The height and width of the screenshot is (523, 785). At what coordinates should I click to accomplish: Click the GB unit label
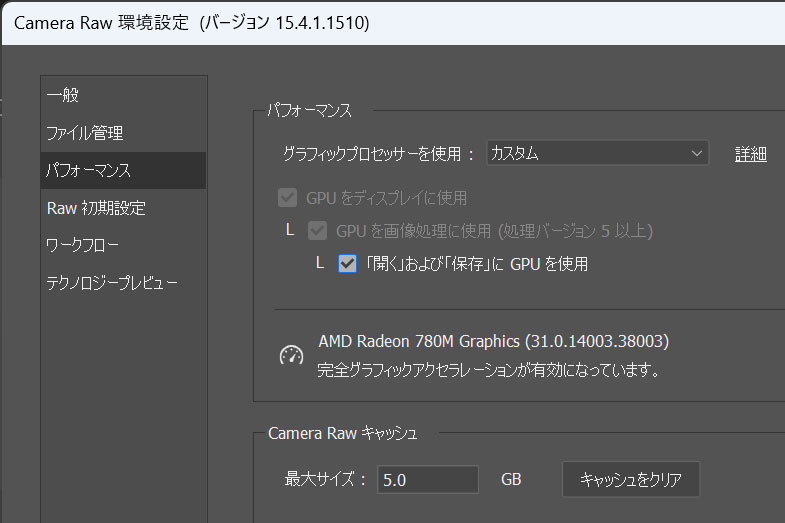pyautogui.click(x=511, y=479)
